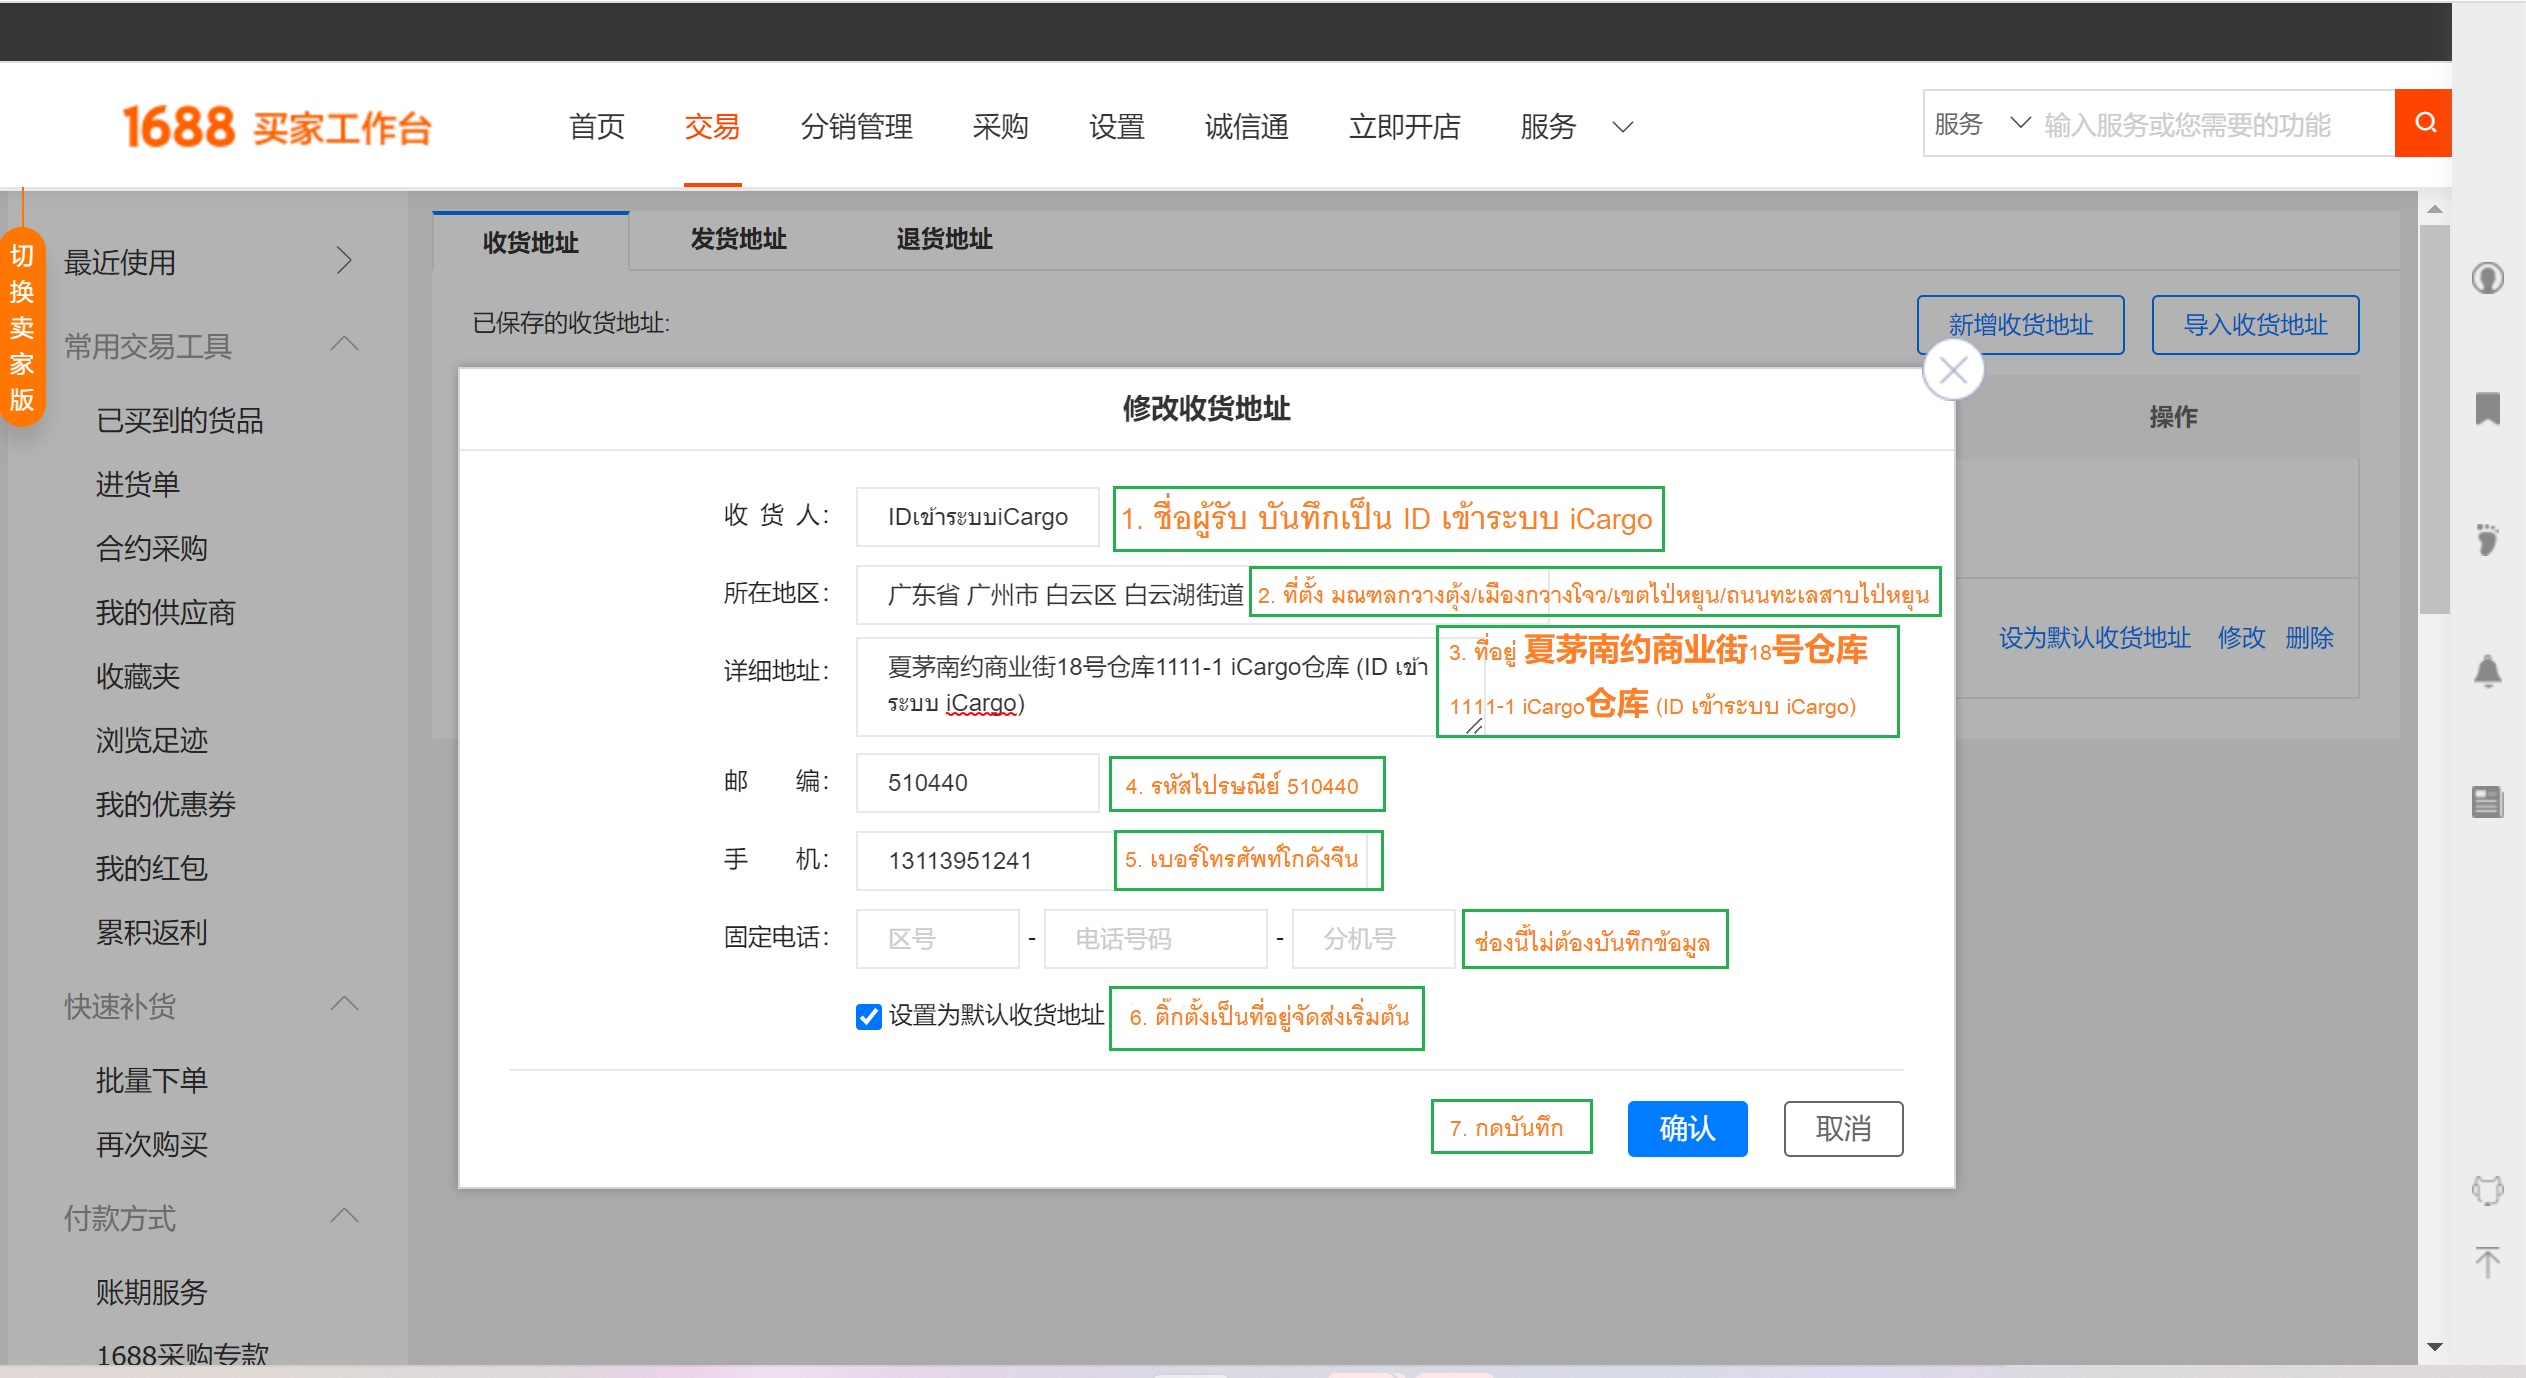Open 诚信通 in top navigation
Image resolution: width=2526 pixels, height=1378 pixels.
(x=1246, y=127)
